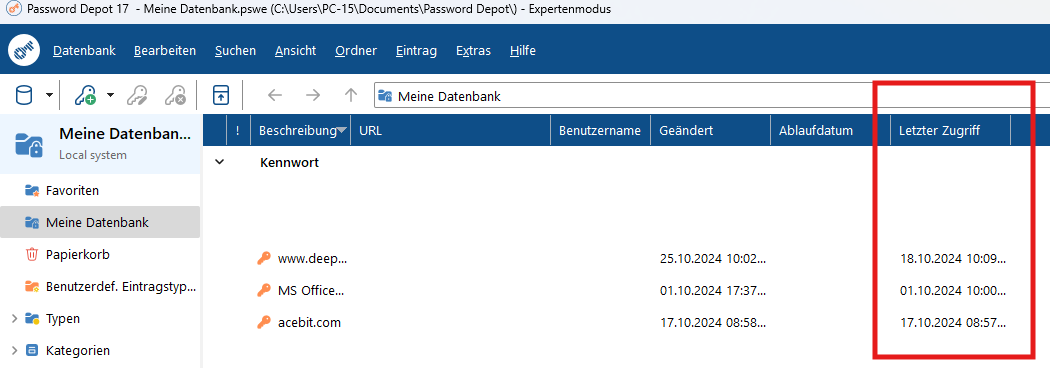The image size is (1050, 368).
Task: Open the Extras menu
Action: (473, 51)
